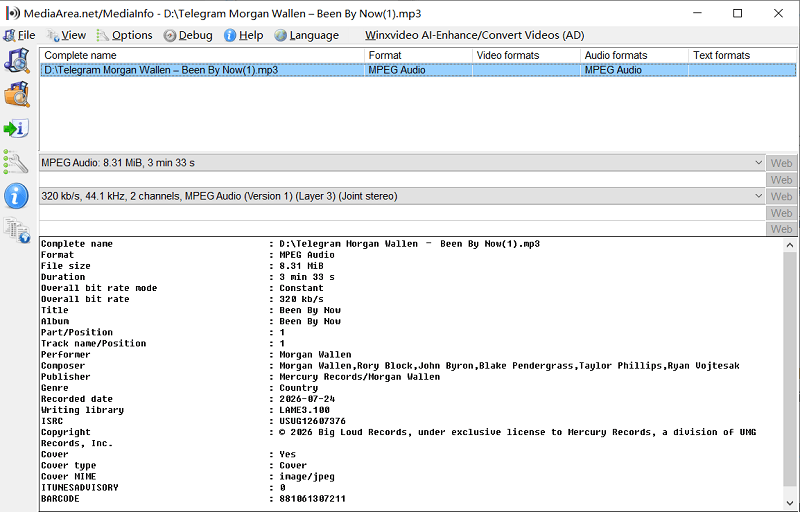This screenshot has height=512, width=800.
Task: Click the Open Folder sidebar icon
Action: (17, 94)
